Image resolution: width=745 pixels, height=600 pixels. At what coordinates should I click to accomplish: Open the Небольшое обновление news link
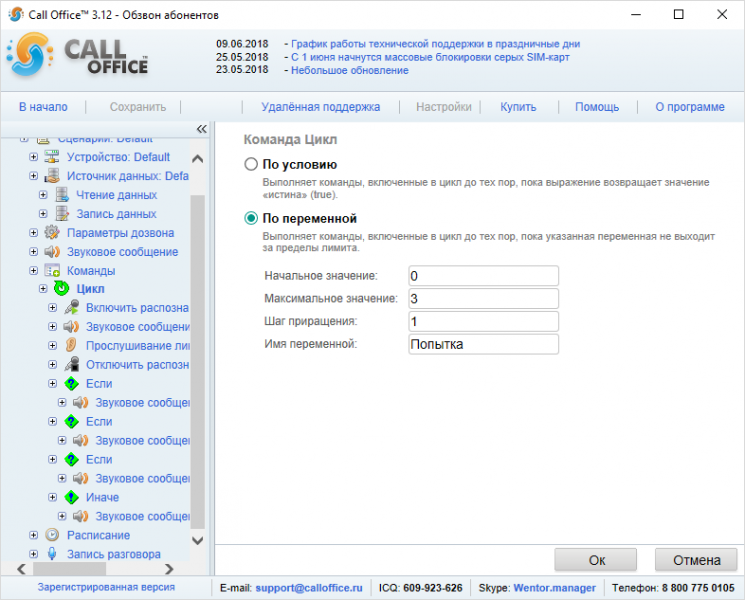(x=350, y=70)
